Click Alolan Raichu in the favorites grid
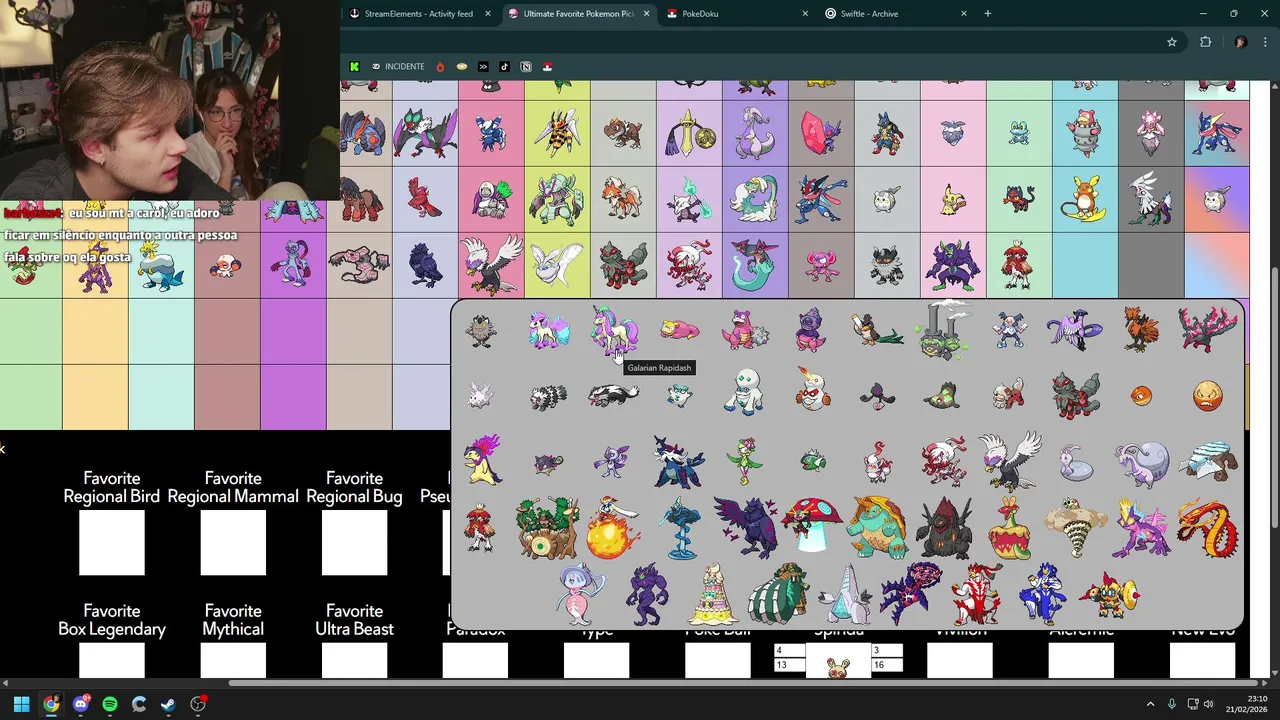Image resolution: width=1280 pixels, height=720 pixels. coord(1085,198)
